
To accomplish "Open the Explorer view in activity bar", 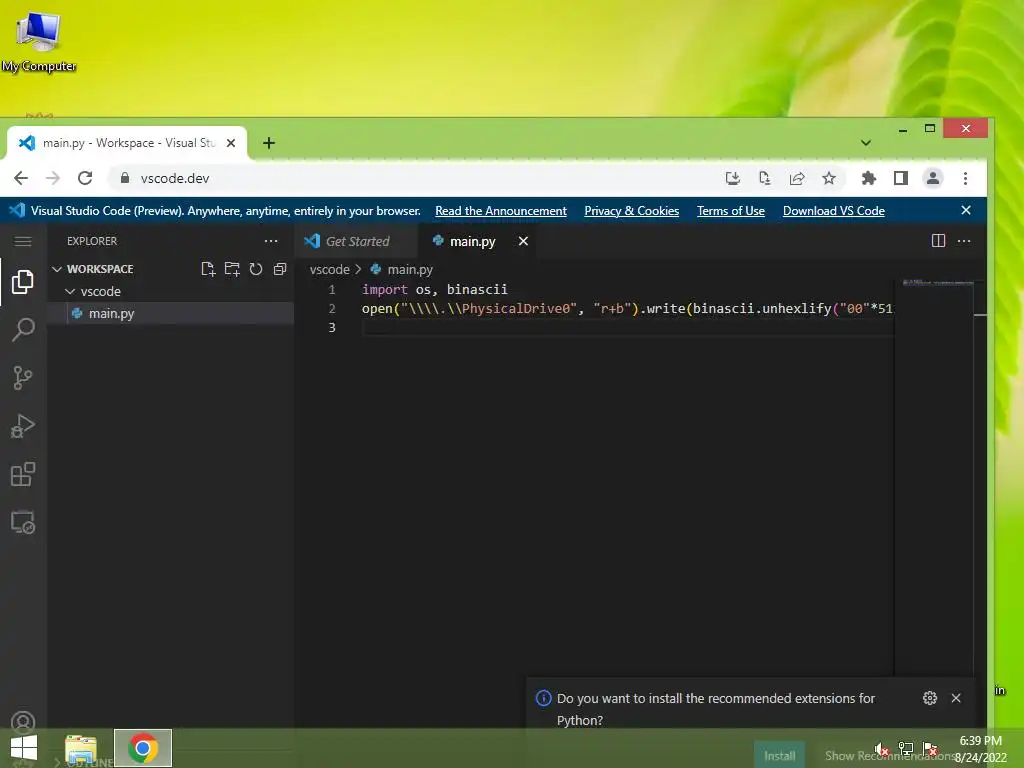I will click(x=23, y=281).
